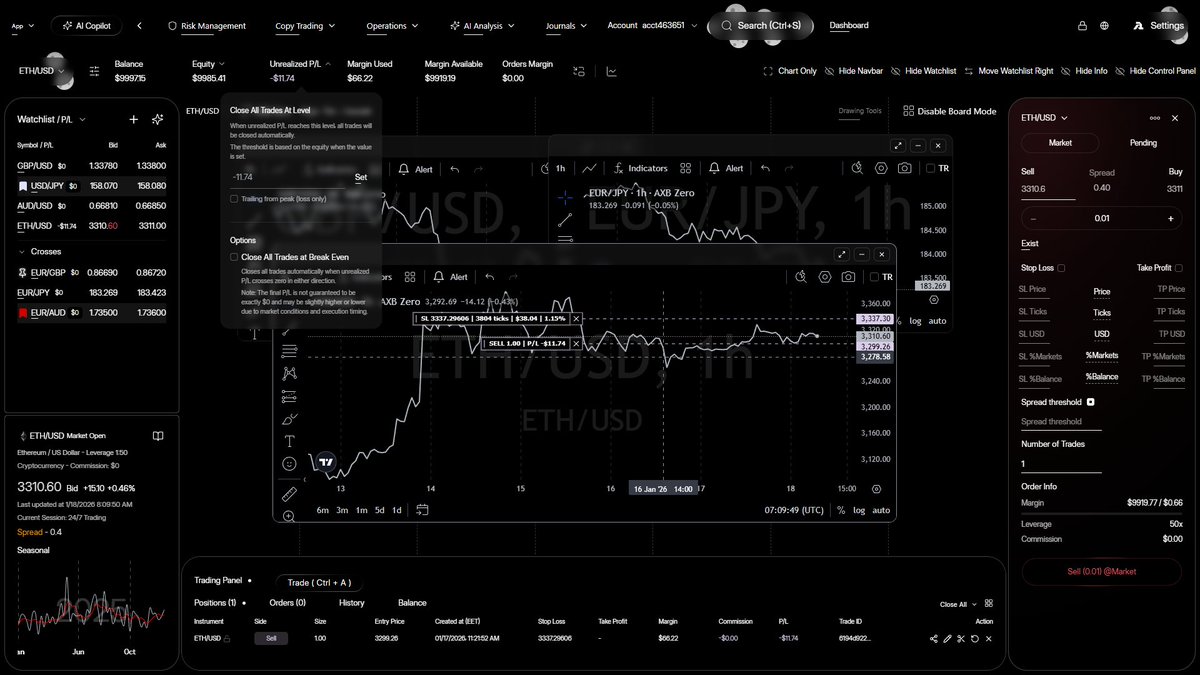
Task: Open the globe language icon
Action: [1104, 26]
